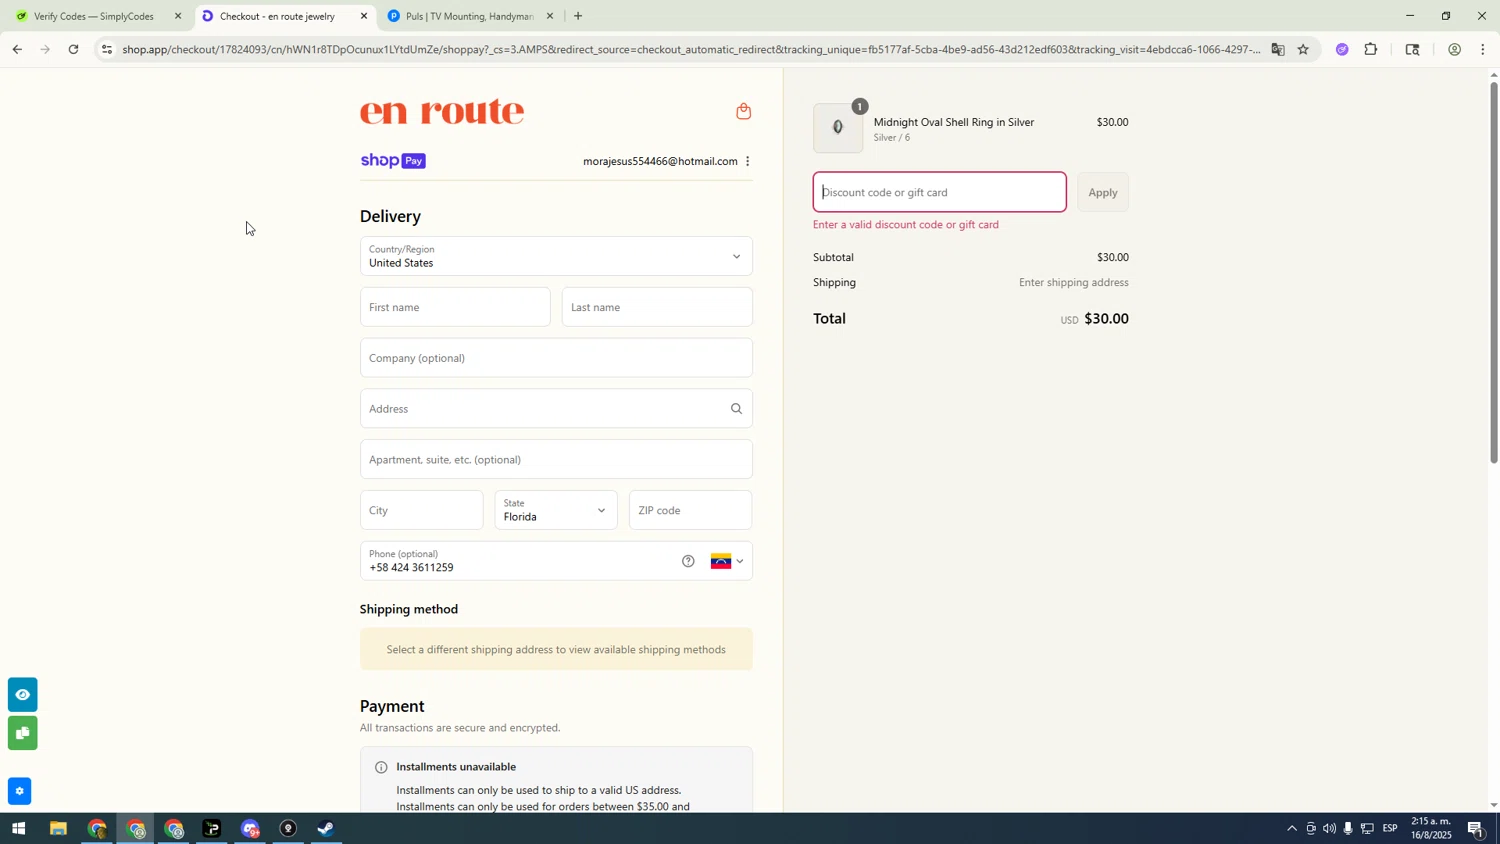
Task: Click the Midnight Oval Shell Ring in Silver title
Action: pyautogui.click(x=954, y=122)
